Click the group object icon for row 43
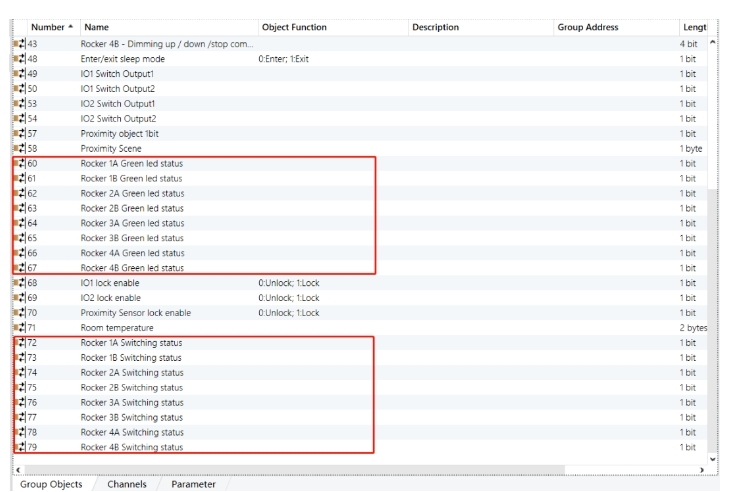This screenshot has height=492, width=734. (x=19, y=44)
